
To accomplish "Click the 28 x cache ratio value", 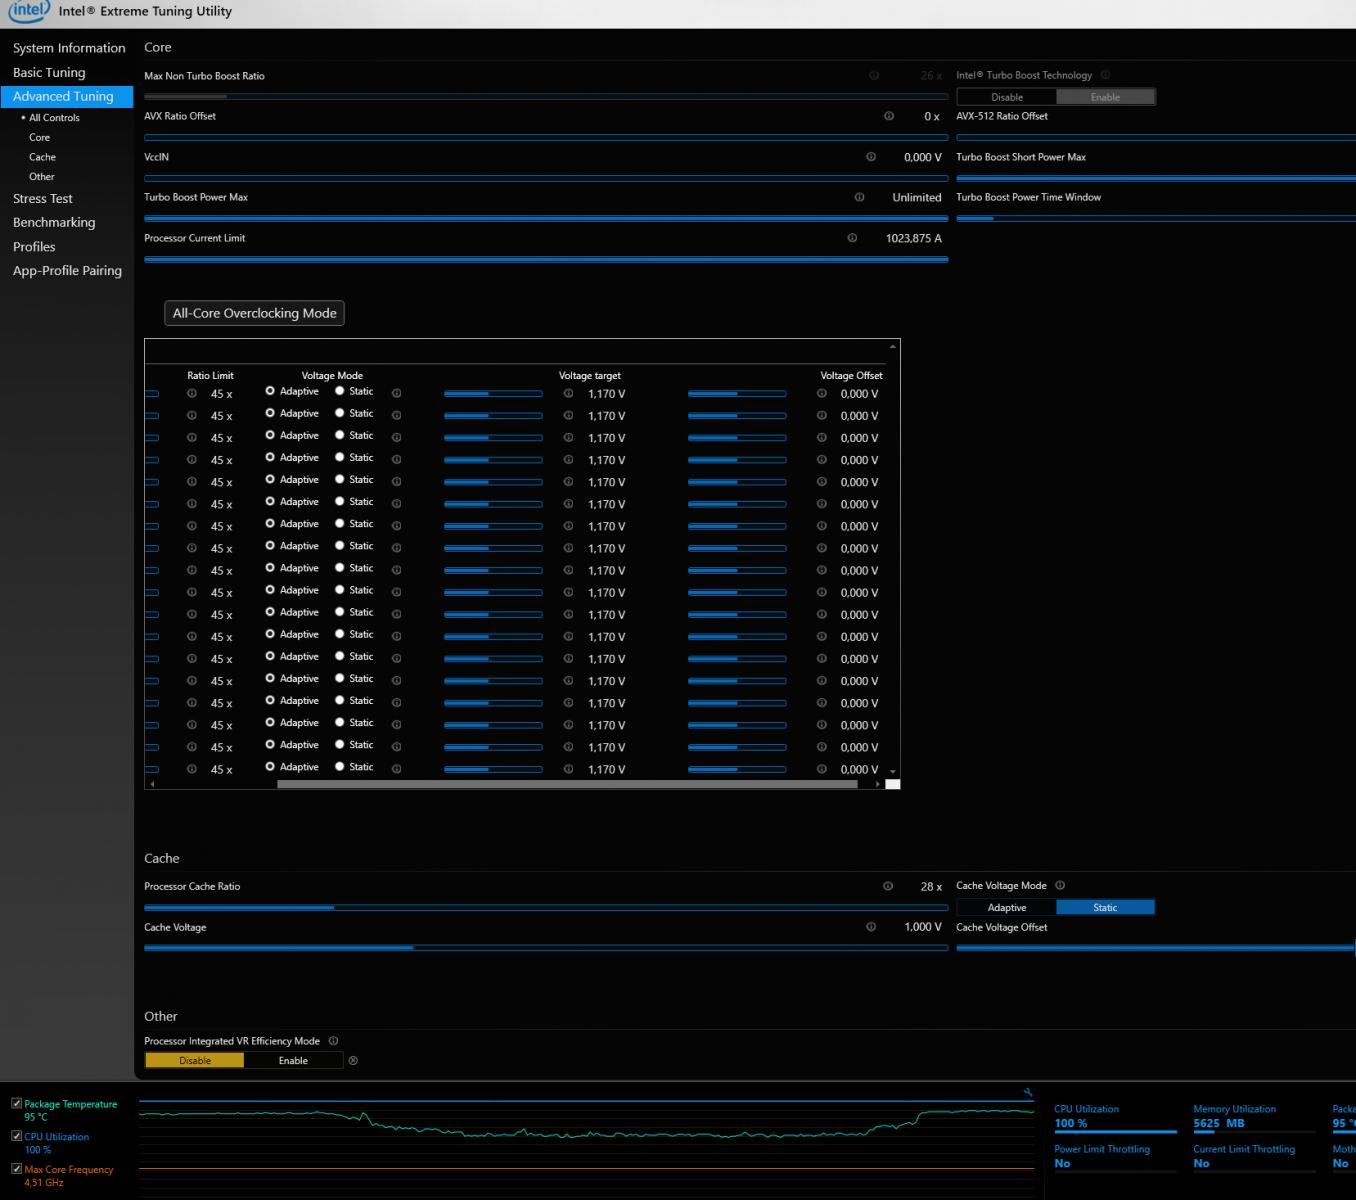I will point(931,886).
